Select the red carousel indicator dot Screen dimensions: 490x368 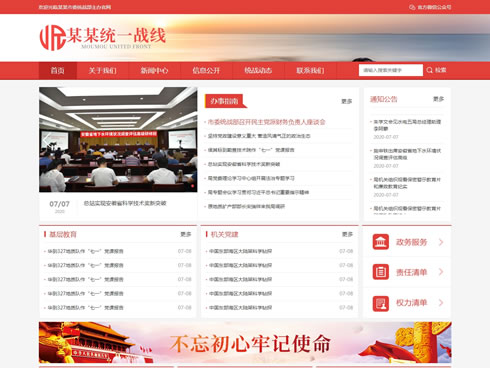coord(193,186)
